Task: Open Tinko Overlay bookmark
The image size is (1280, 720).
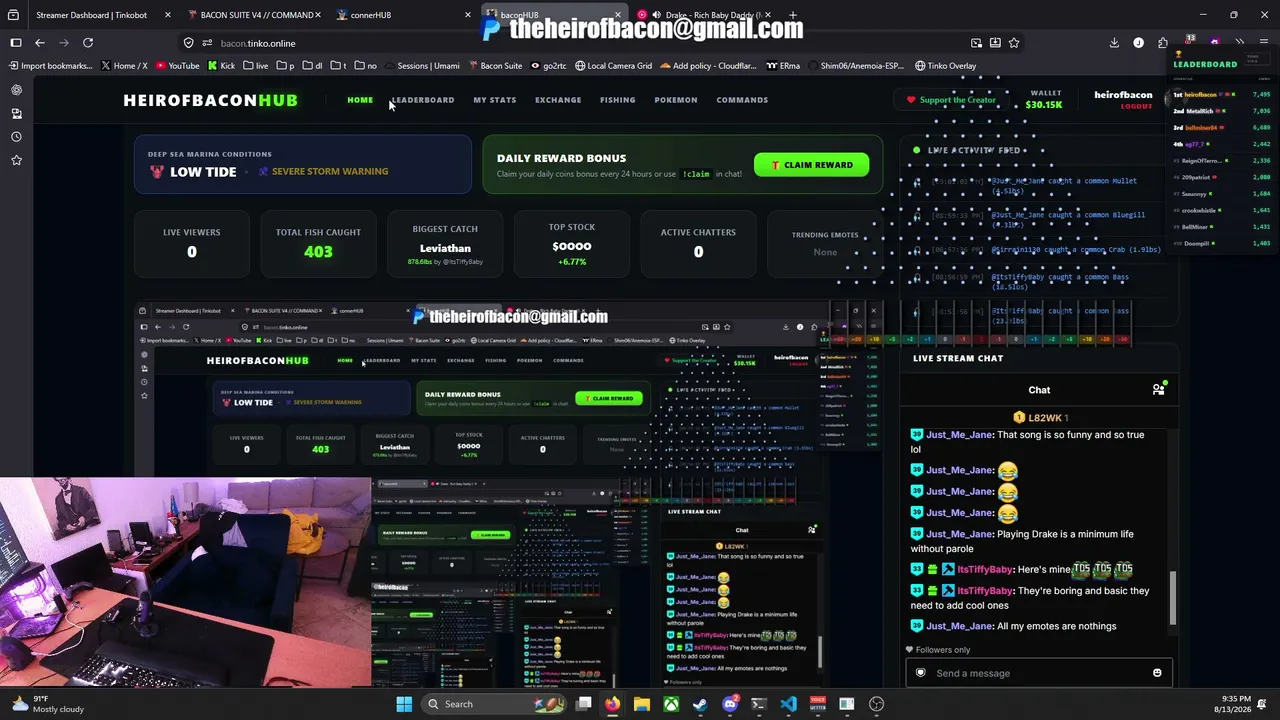Action: (x=946, y=66)
